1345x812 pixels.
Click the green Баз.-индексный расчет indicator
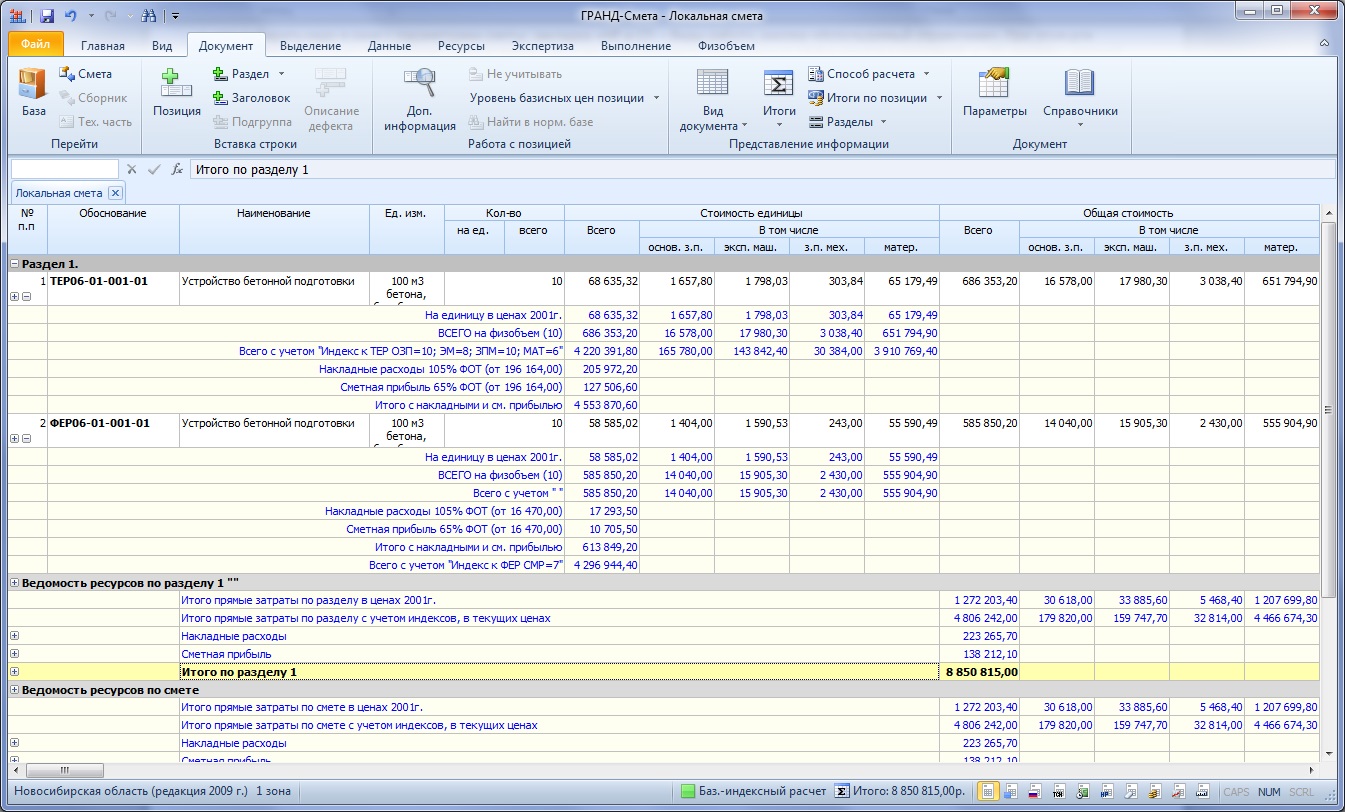[x=688, y=791]
